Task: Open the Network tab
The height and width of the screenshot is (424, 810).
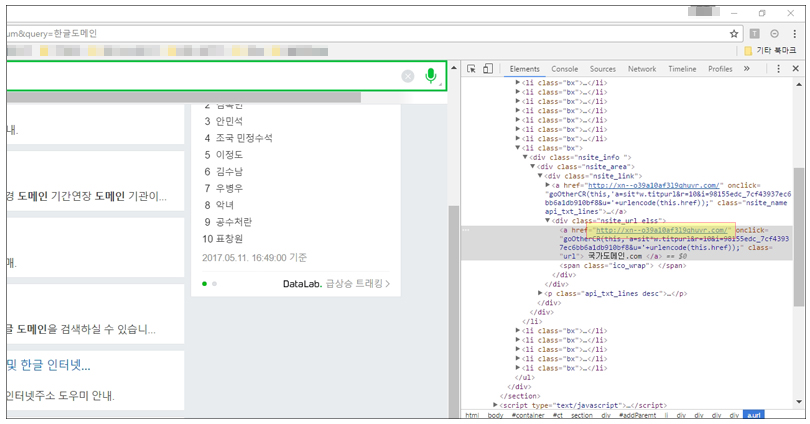Action: pyautogui.click(x=642, y=69)
